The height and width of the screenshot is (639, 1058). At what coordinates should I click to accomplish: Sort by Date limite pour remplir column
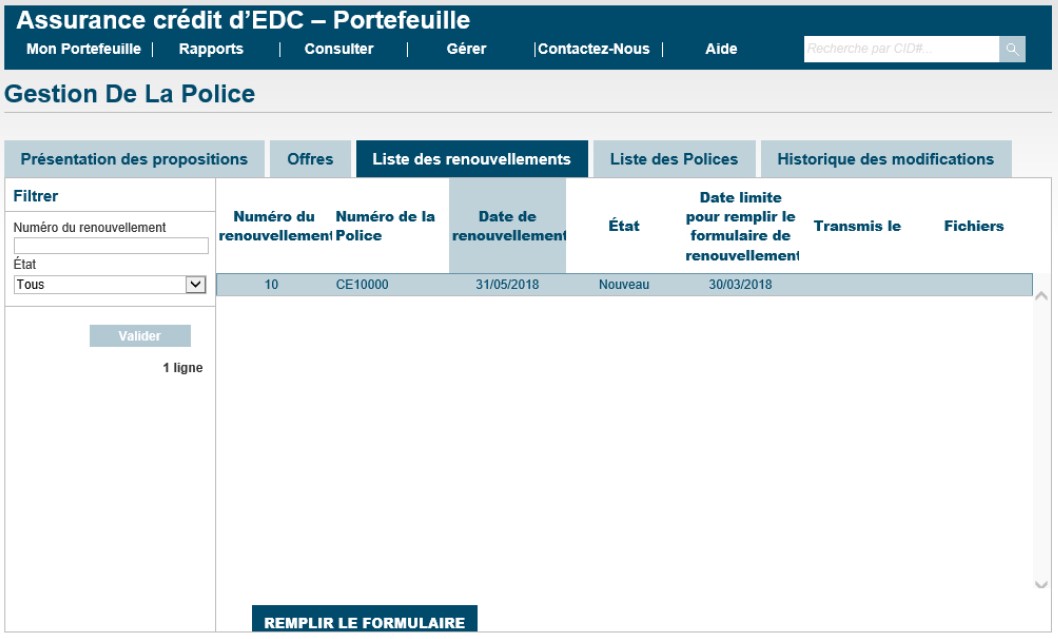(x=741, y=226)
